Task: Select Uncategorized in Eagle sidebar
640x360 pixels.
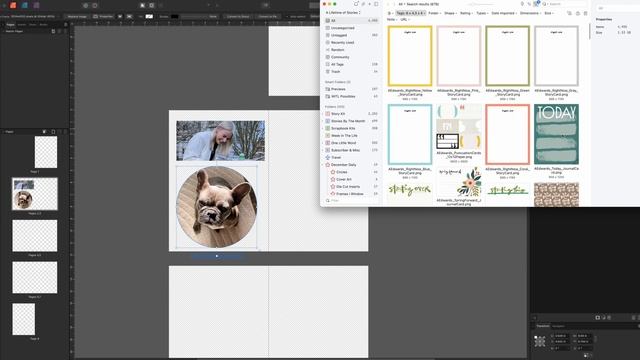Action: (x=351, y=28)
